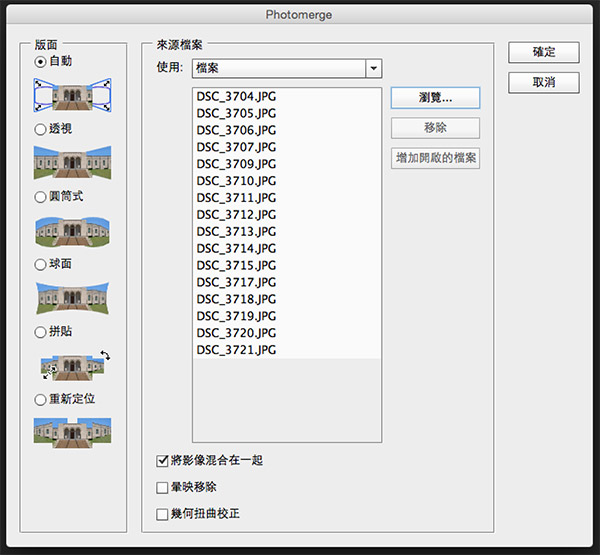Uncheck 將影像混合在一起 checkbox
Screen dimensions: 600x555
pos(163,461)
